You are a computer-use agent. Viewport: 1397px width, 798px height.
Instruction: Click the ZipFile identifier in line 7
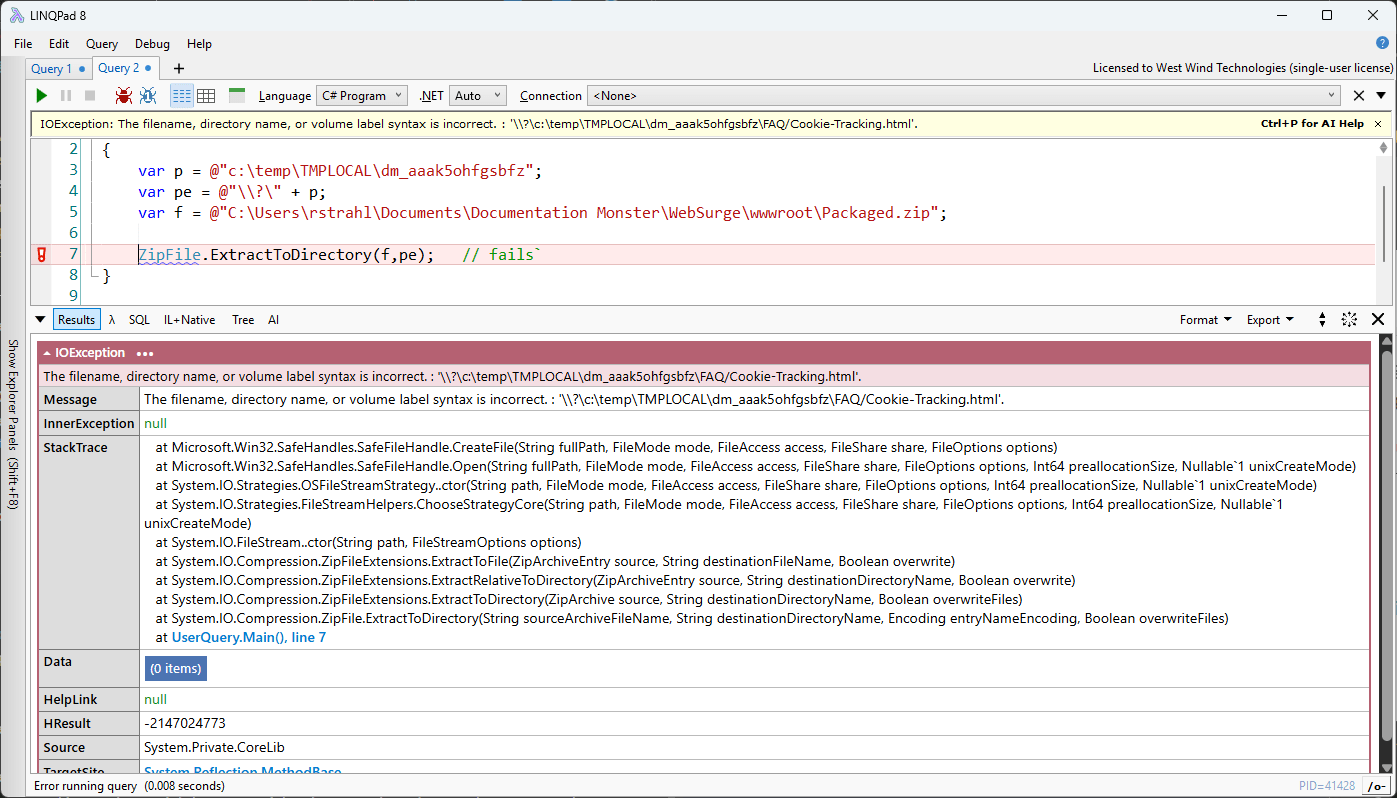pyautogui.click(x=170, y=255)
